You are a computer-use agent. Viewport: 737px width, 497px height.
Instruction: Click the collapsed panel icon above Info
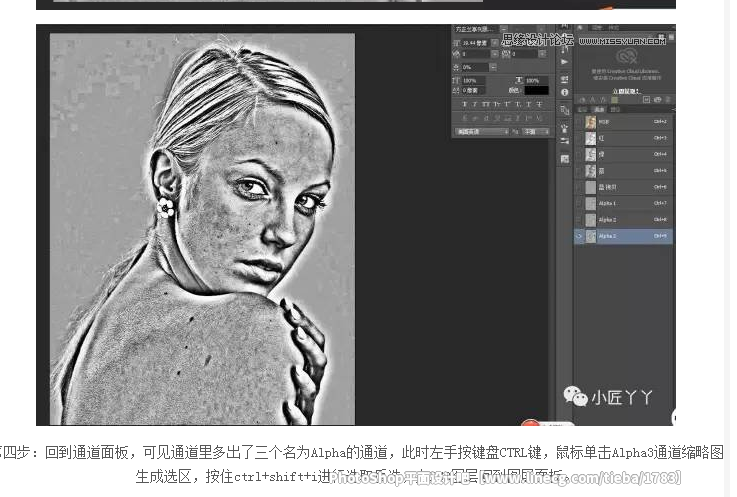coord(565,79)
